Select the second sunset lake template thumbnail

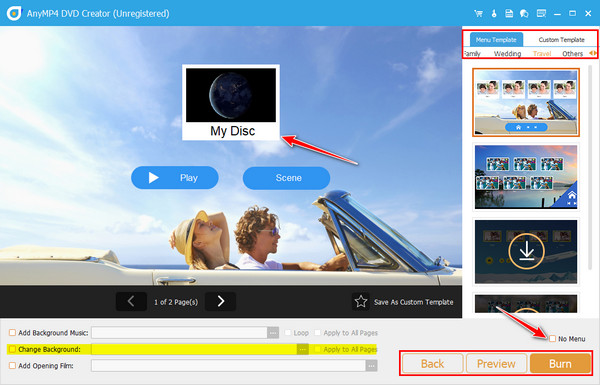[x=526, y=177]
